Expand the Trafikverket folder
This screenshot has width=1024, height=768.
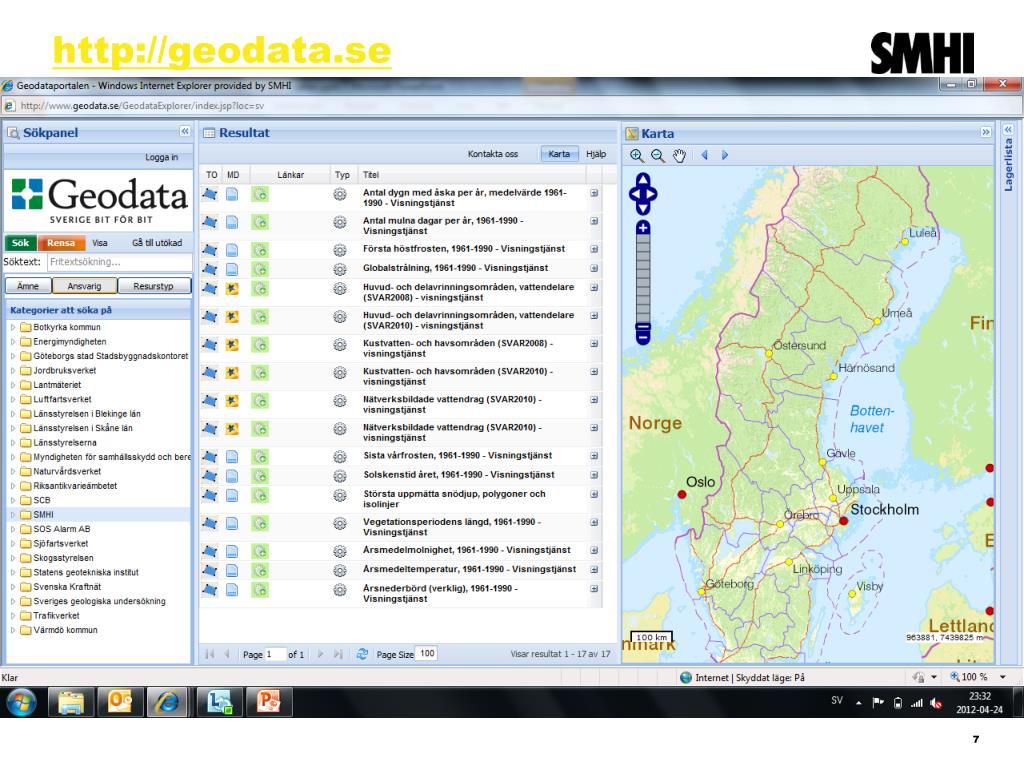coord(12,615)
